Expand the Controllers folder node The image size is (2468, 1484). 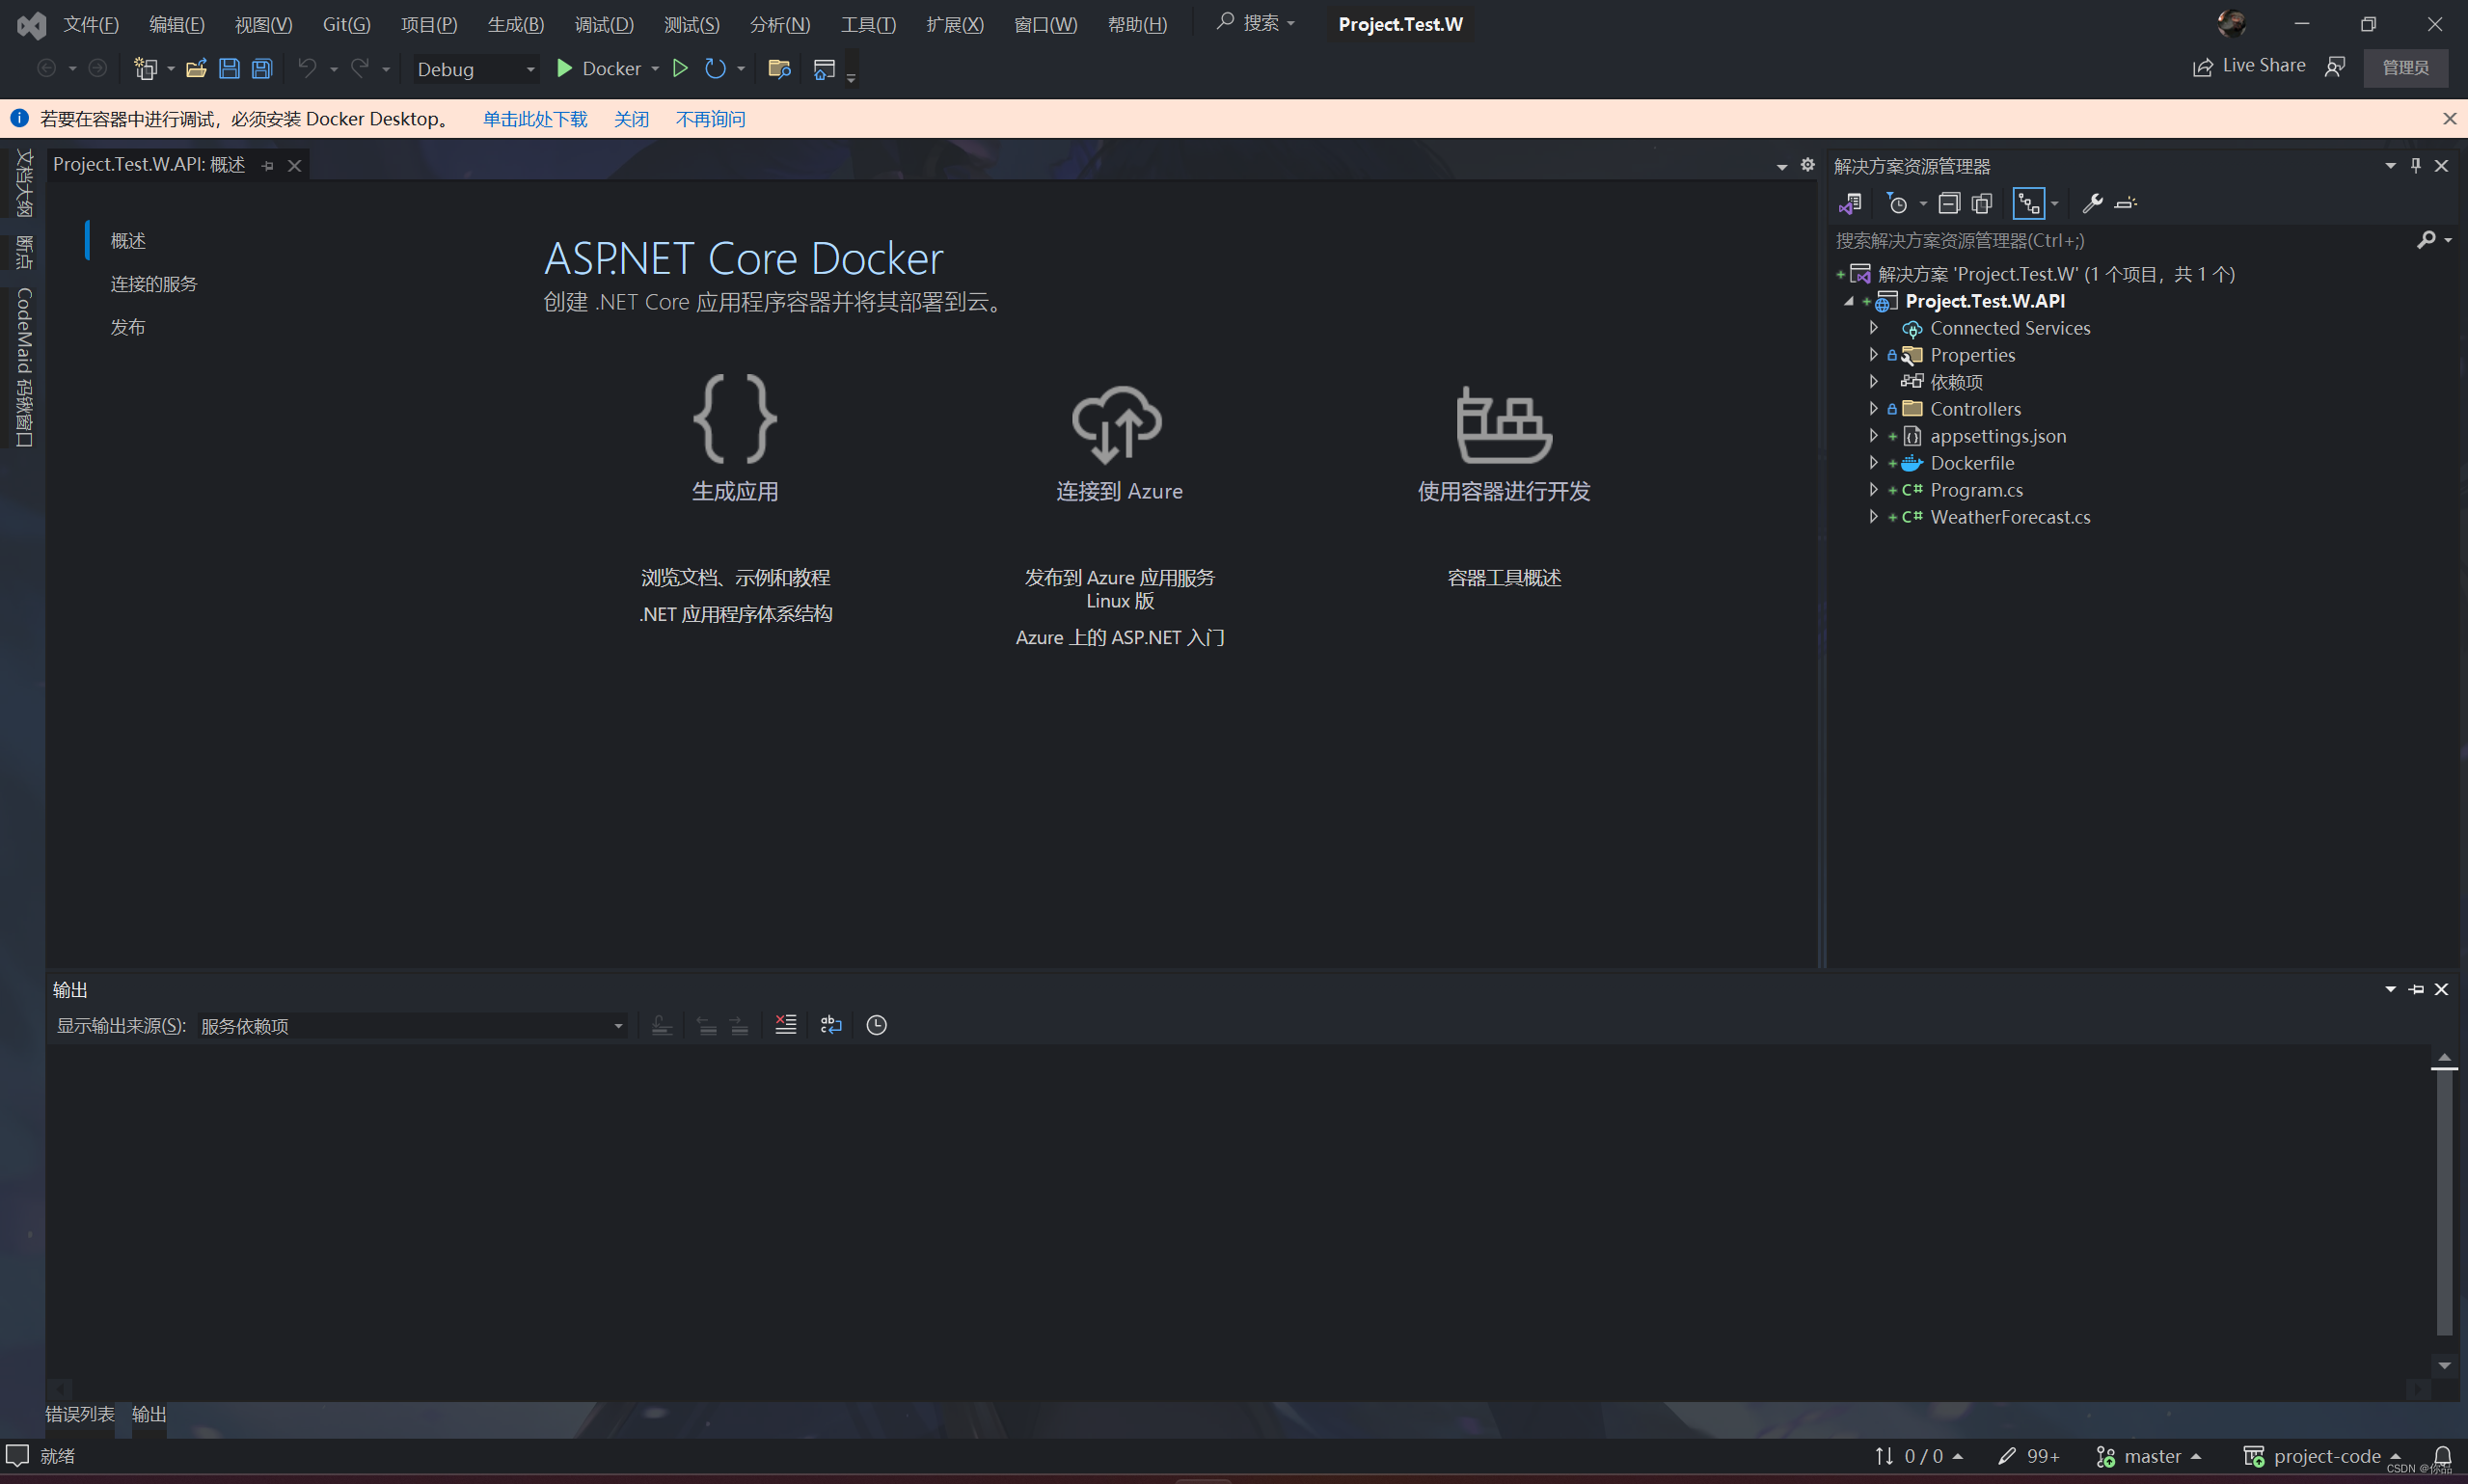[x=1873, y=408]
